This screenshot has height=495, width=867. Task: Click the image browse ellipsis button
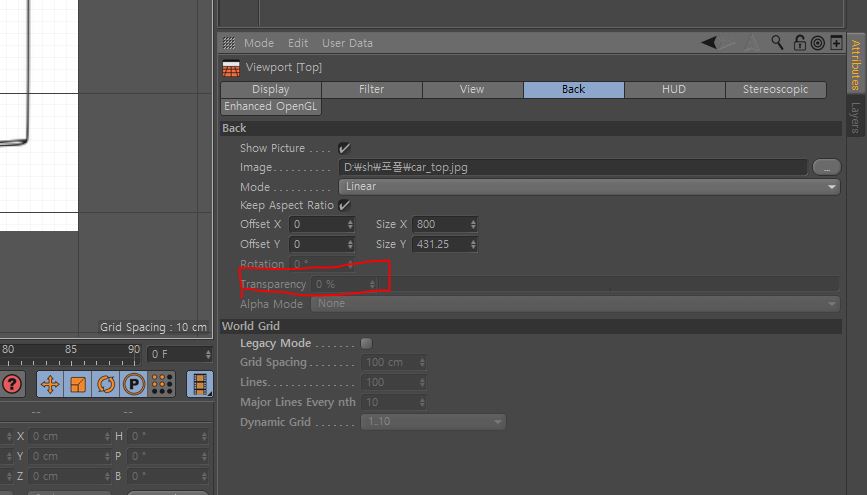point(826,167)
